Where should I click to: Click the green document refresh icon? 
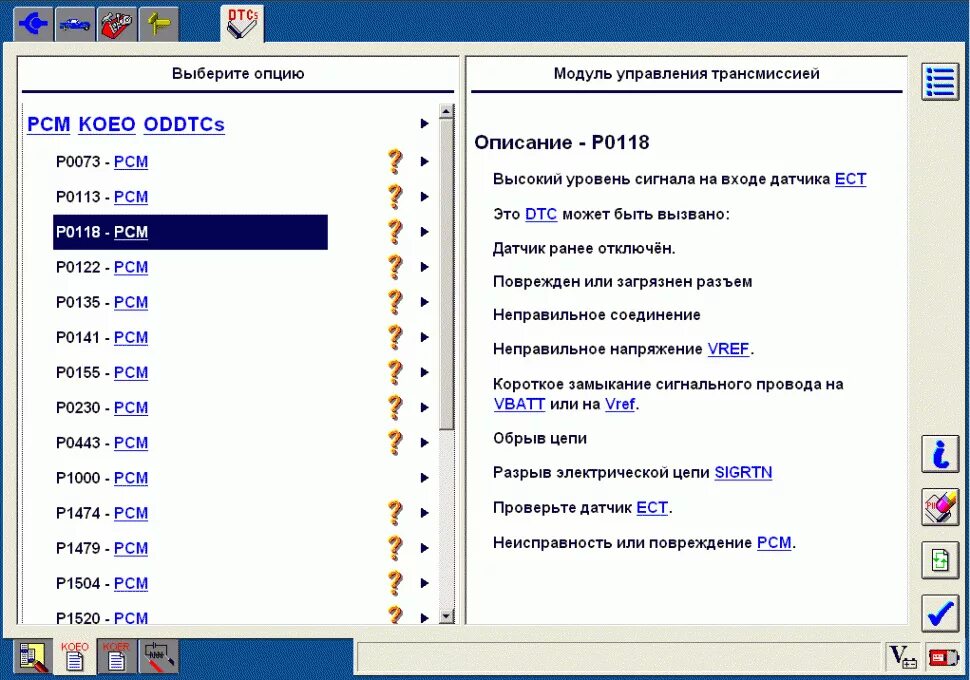[x=940, y=561]
